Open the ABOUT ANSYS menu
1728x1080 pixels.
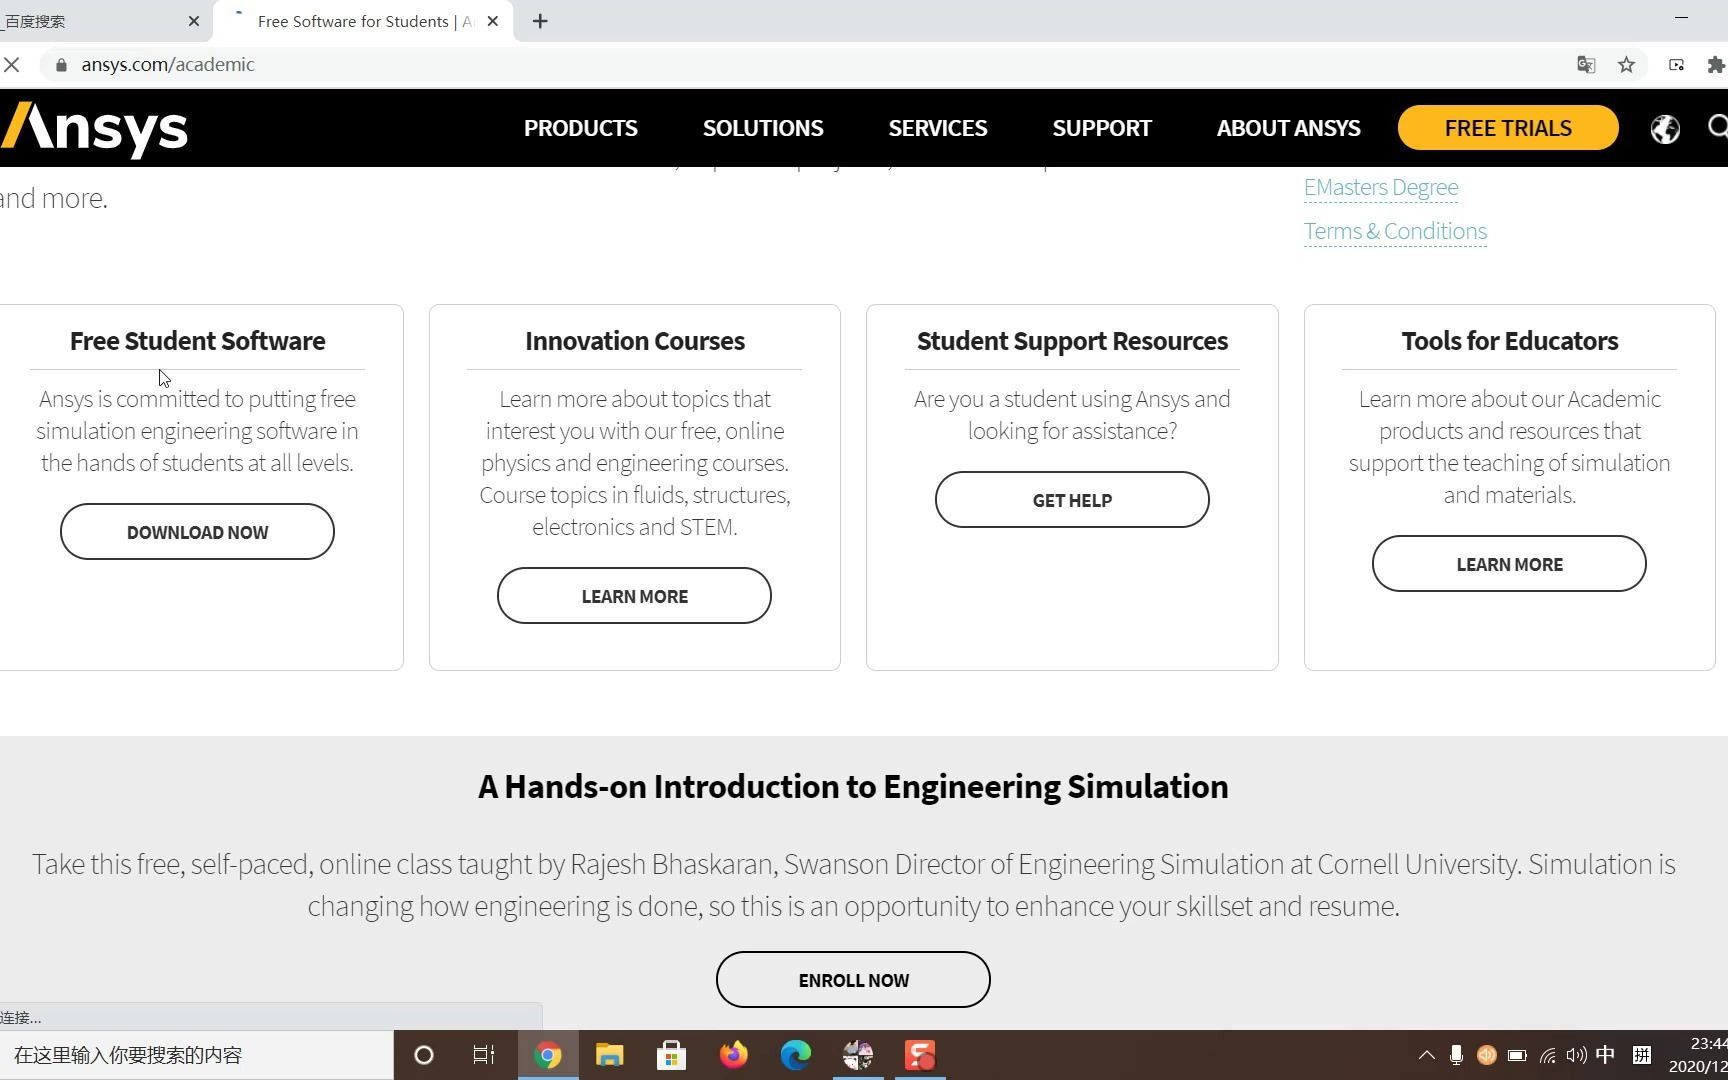pyautogui.click(x=1289, y=128)
